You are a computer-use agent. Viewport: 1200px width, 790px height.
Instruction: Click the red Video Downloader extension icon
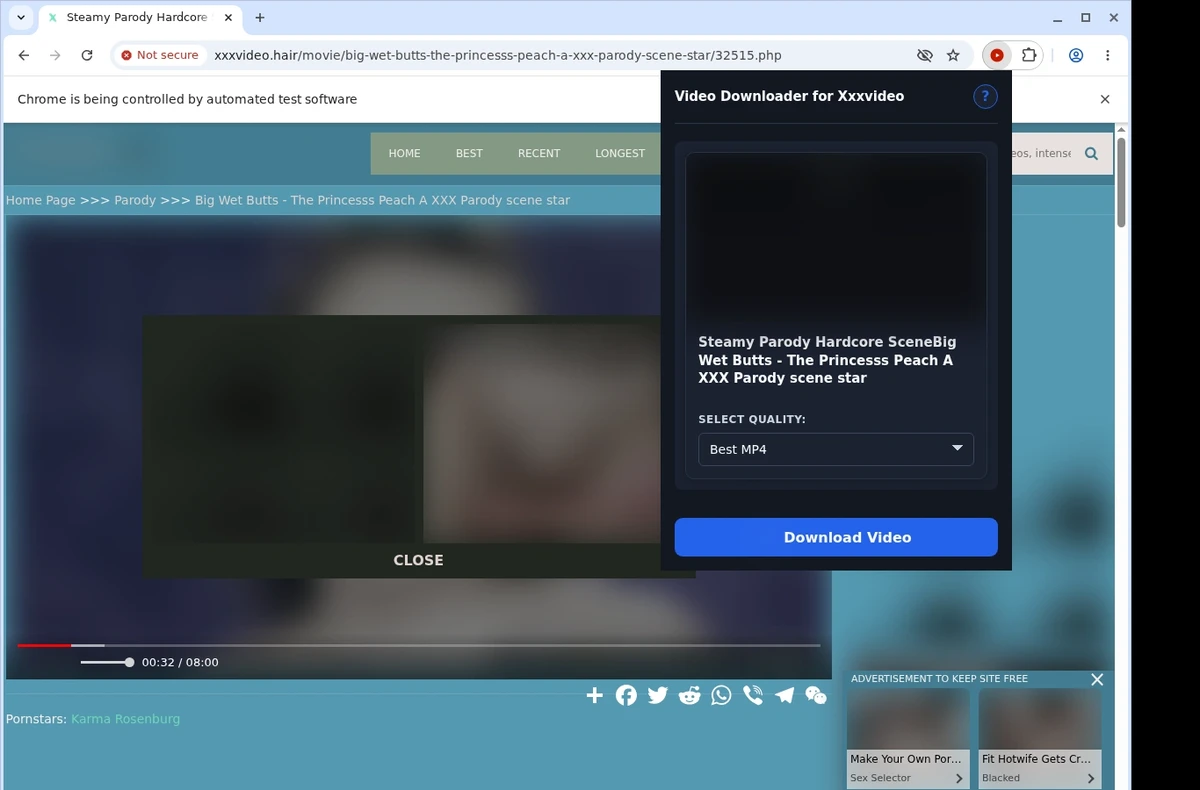[997, 56]
